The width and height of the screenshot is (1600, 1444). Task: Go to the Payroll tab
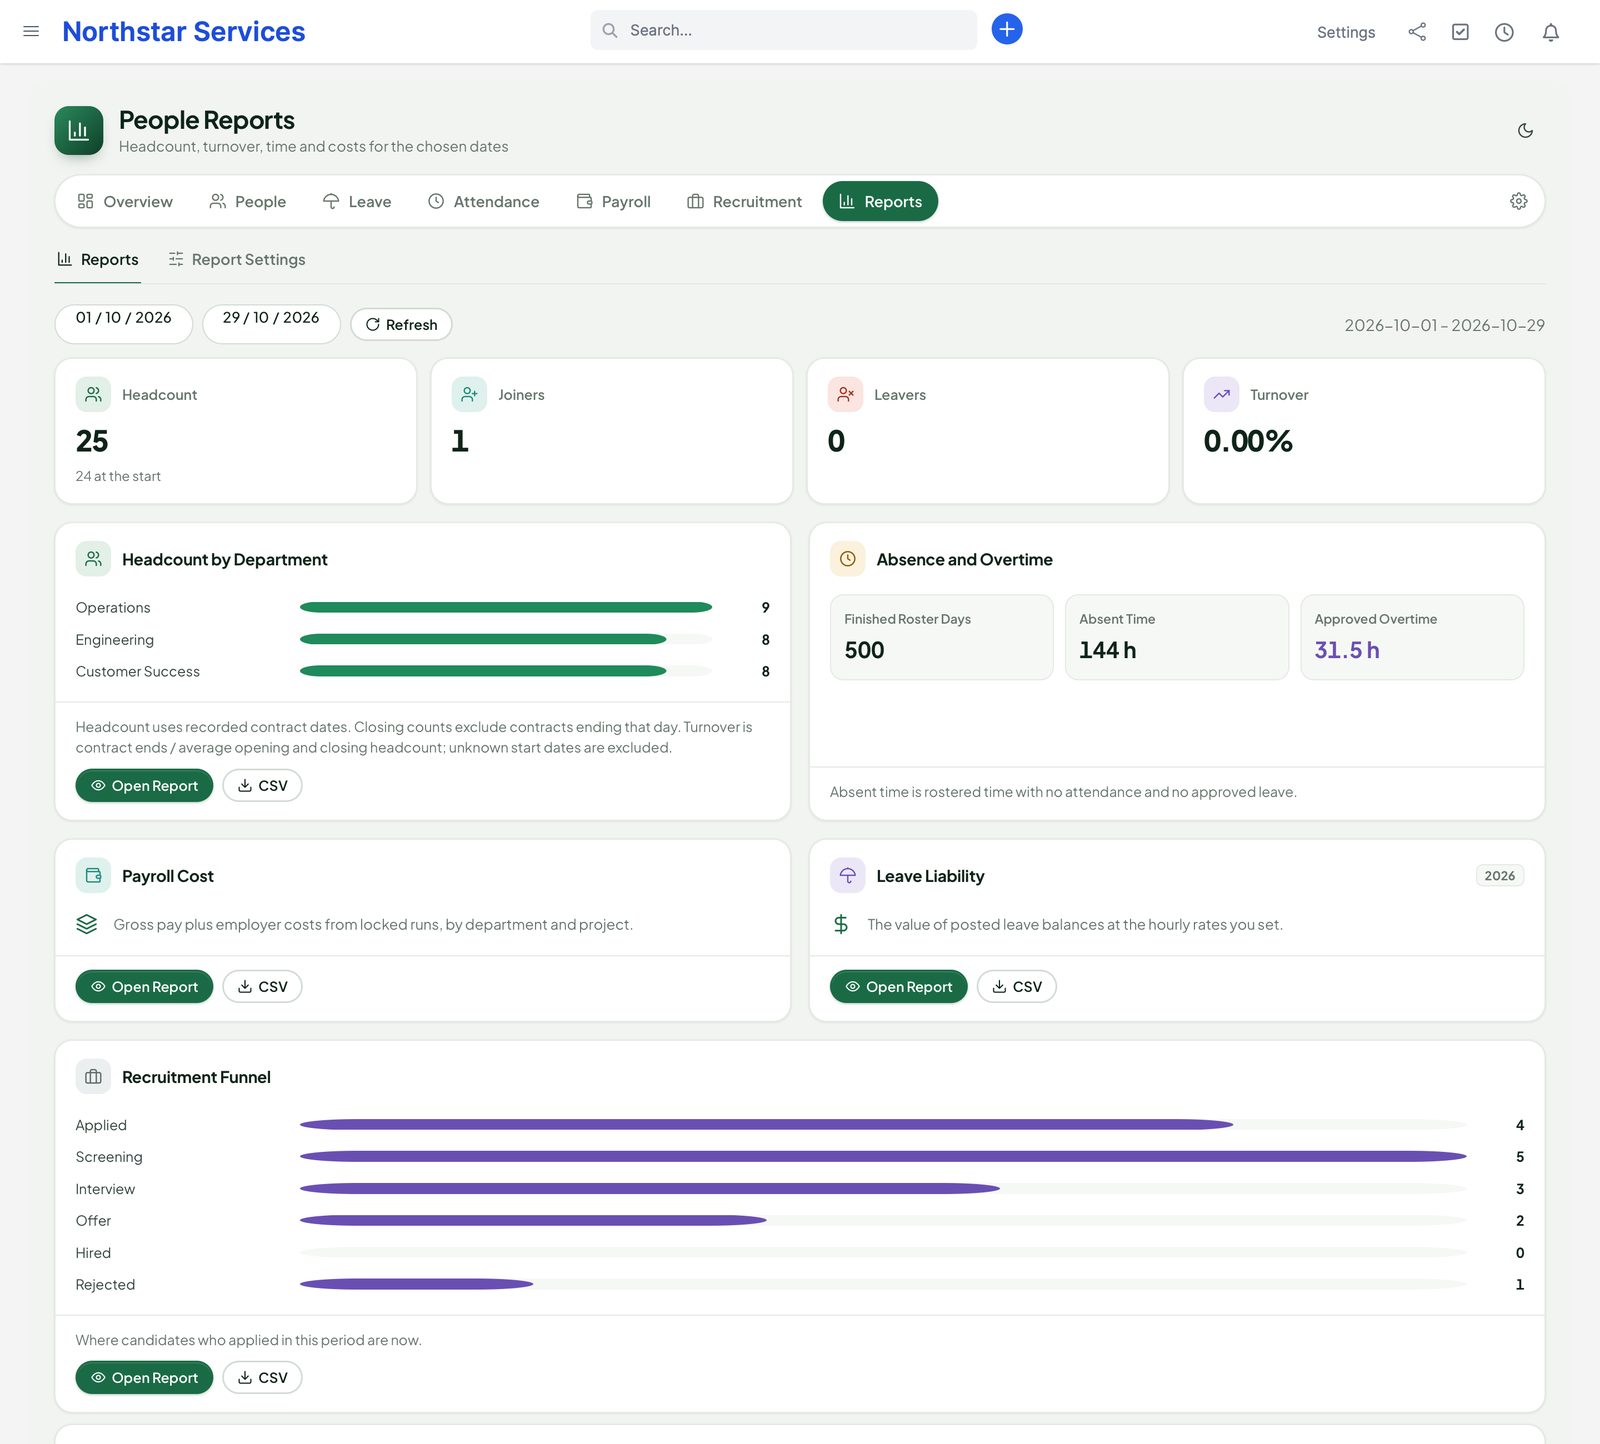click(614, 201)
